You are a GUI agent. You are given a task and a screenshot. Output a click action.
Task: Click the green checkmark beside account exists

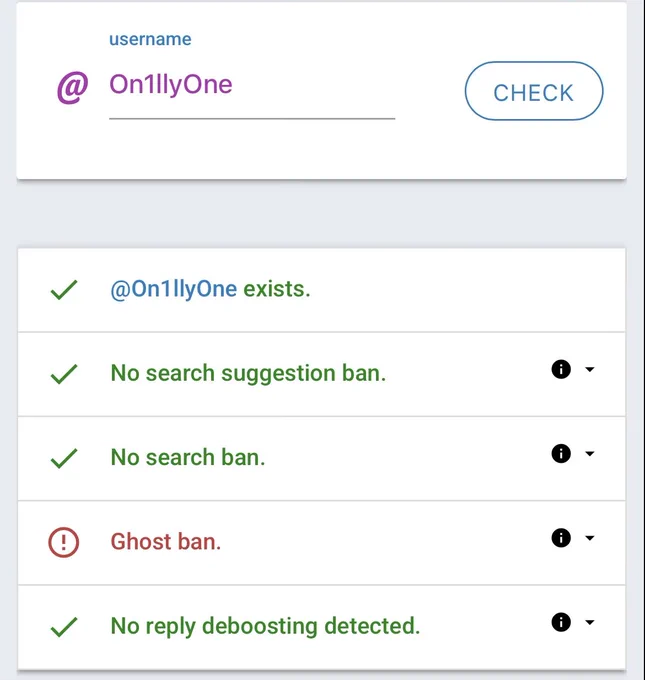[64, 290]
